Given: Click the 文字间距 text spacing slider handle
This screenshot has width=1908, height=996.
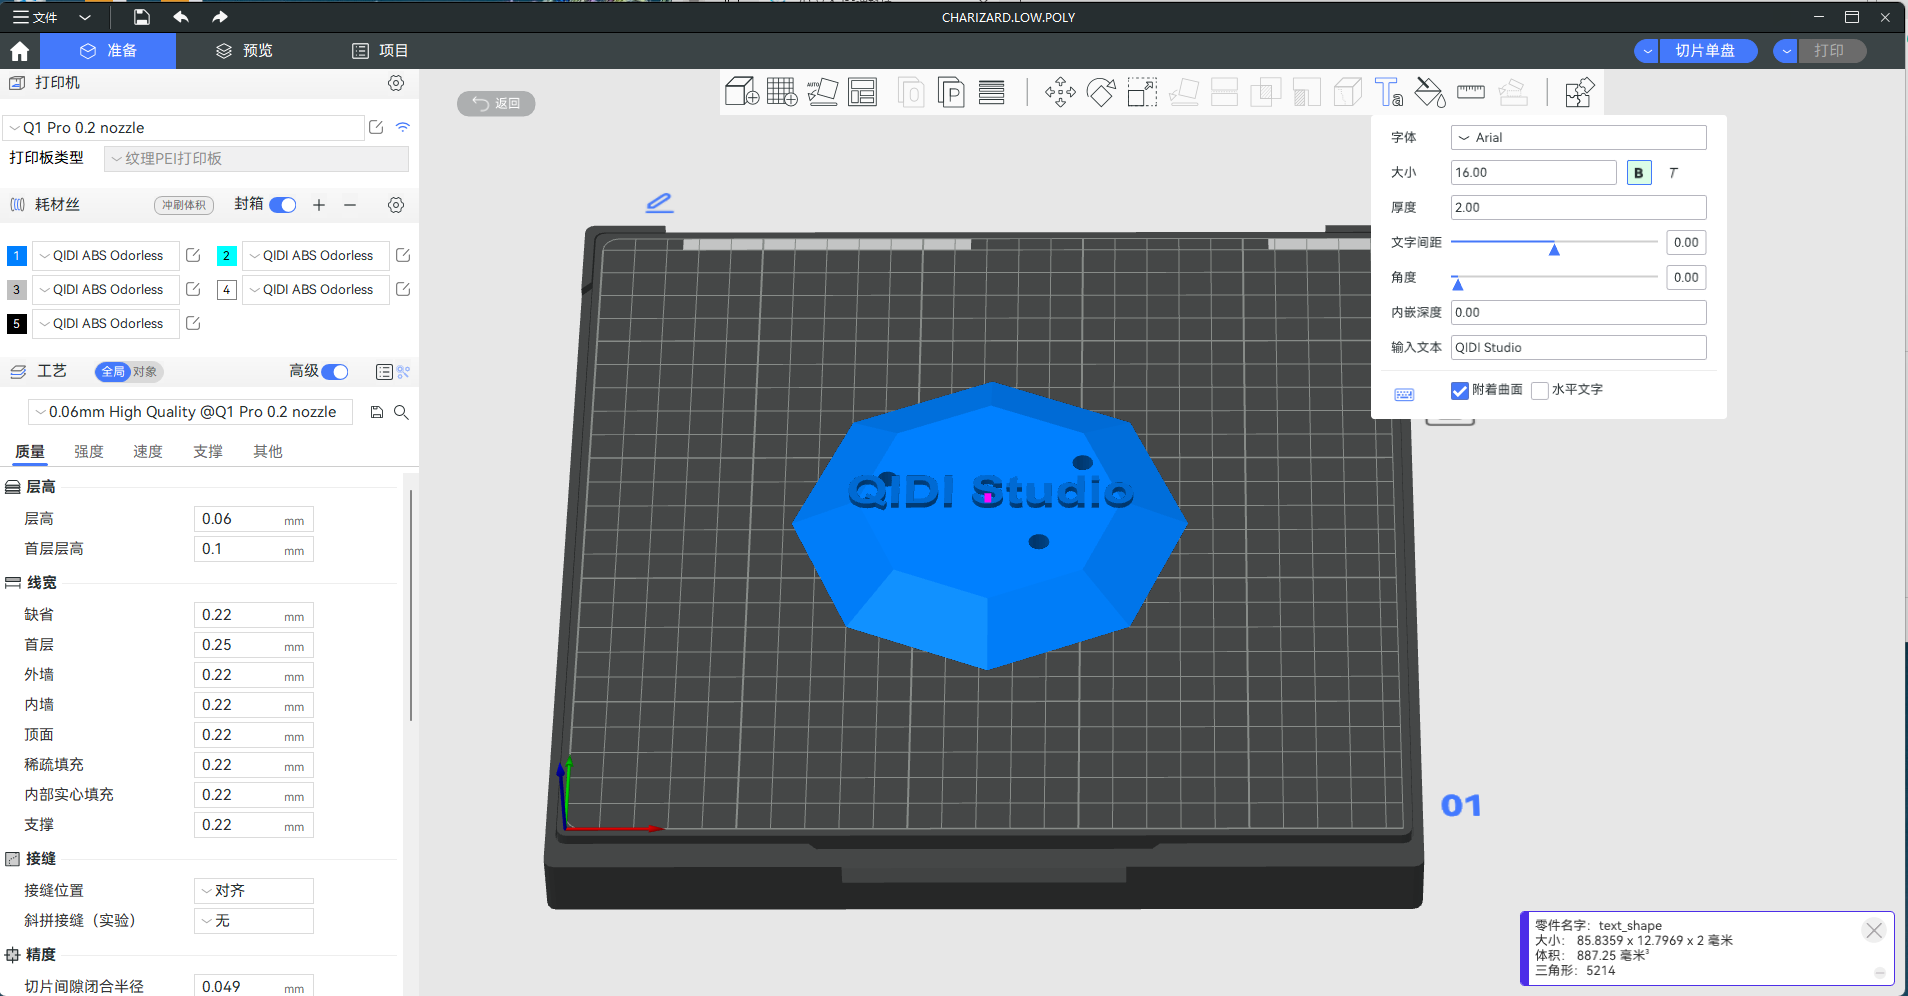Looking at the screenshot, I should 1554,248.
